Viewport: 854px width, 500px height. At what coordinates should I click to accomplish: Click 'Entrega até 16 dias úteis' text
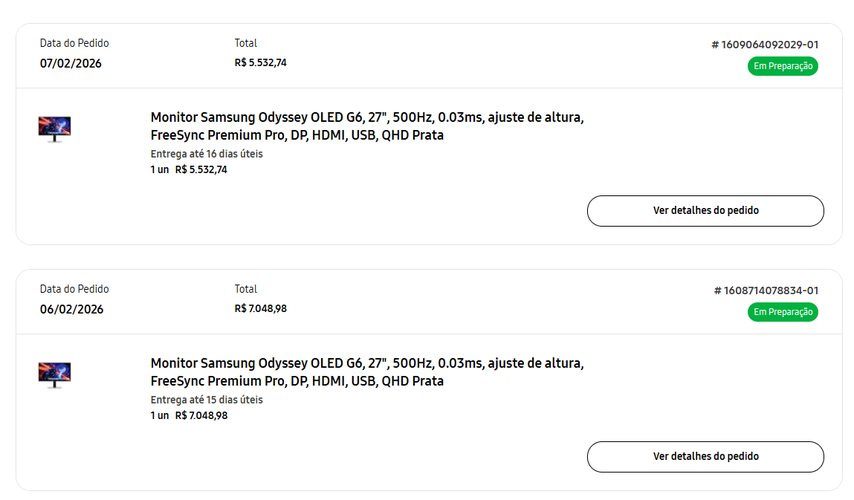[x=206, y=154]
